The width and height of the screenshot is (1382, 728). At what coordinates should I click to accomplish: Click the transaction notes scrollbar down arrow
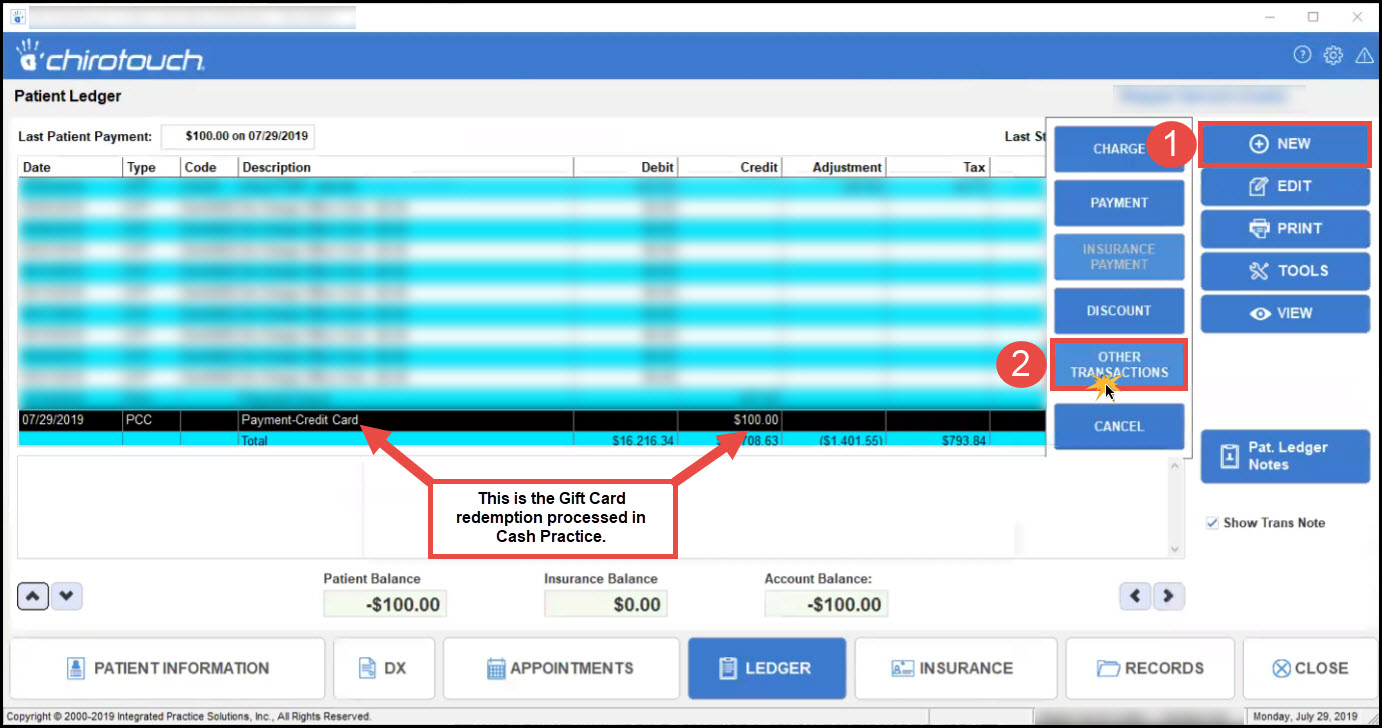1176,549
